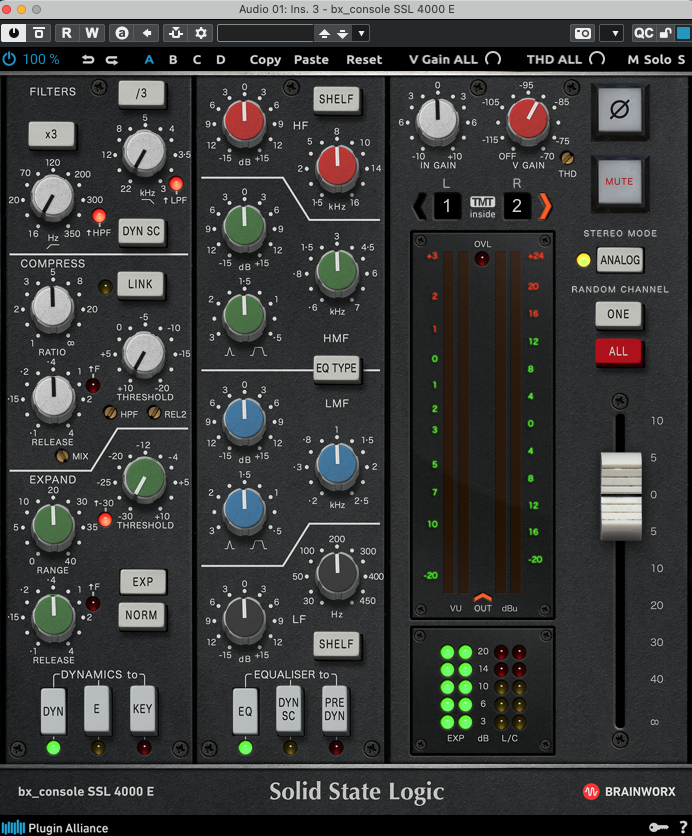This screenshot has width=692, height=836.
Task: Toggle the MUTE button
Action: pos(619,182)
